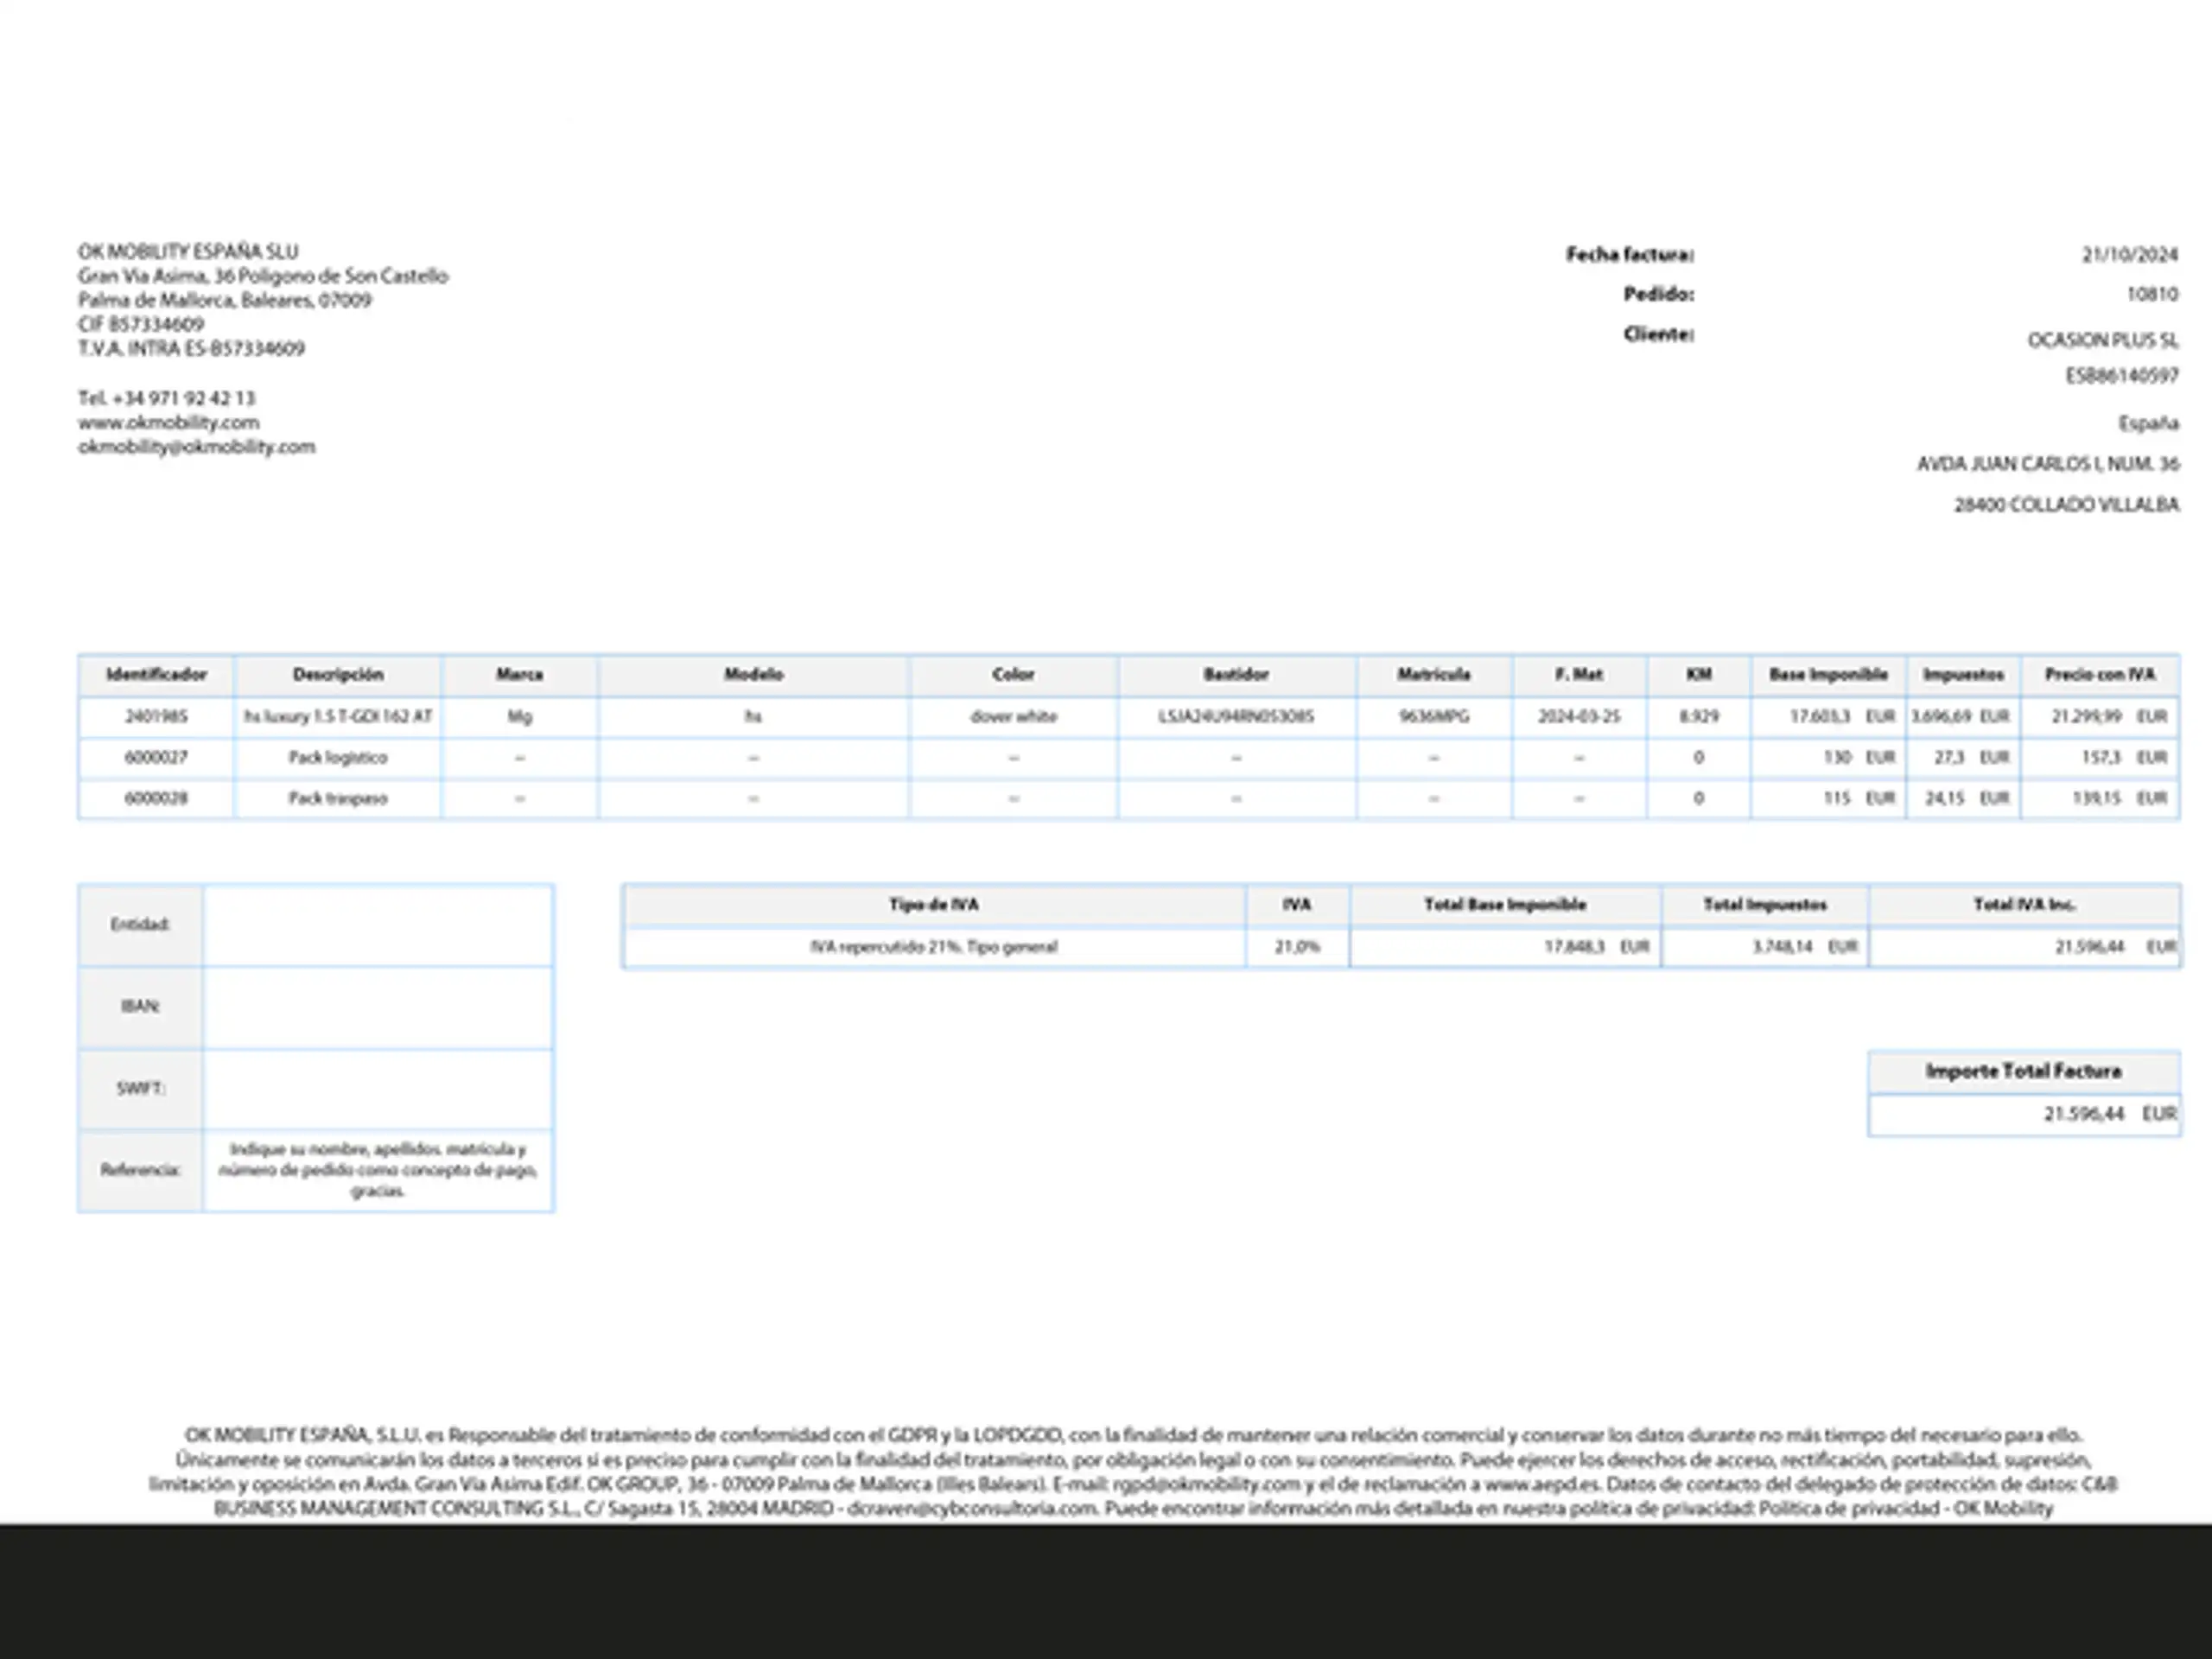Select the invoice date 21/10/2024

[x=2130, y=255]
